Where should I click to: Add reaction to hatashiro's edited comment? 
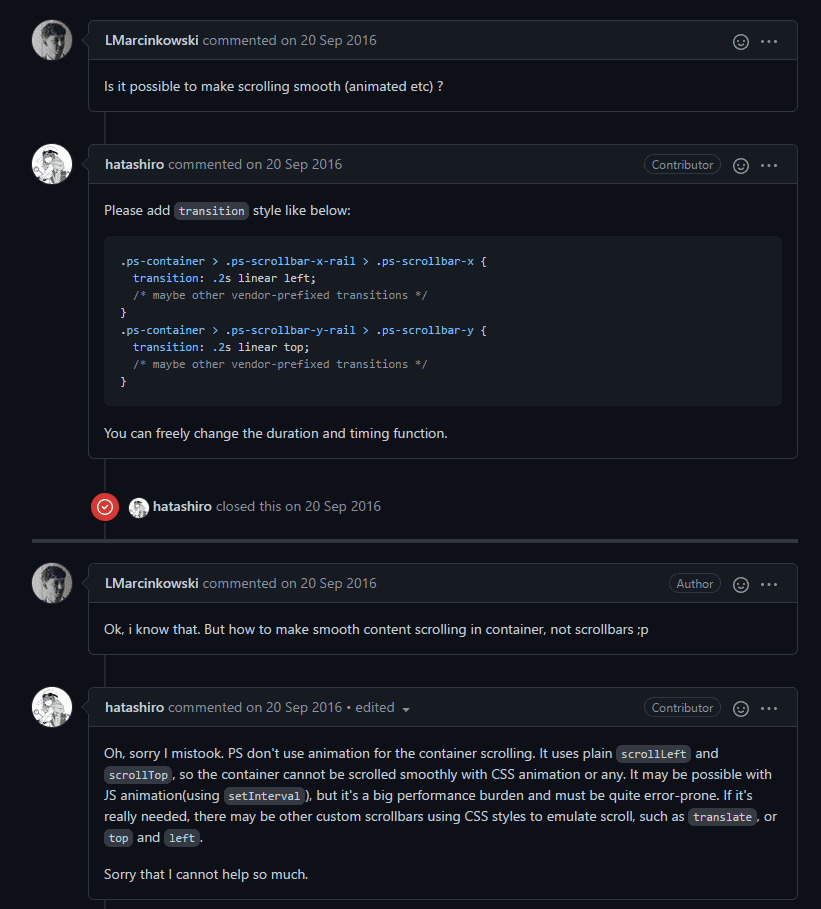coord(741,708)
